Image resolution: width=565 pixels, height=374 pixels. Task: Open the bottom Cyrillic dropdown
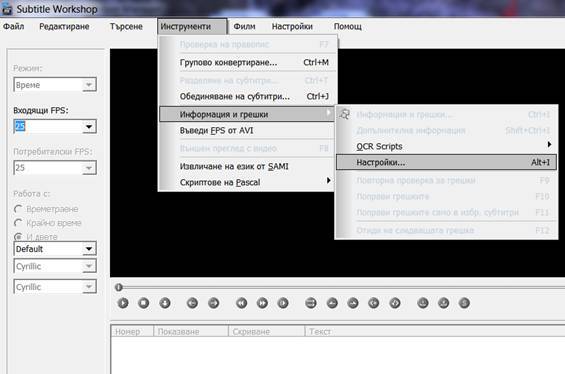[x=55, y=287]
